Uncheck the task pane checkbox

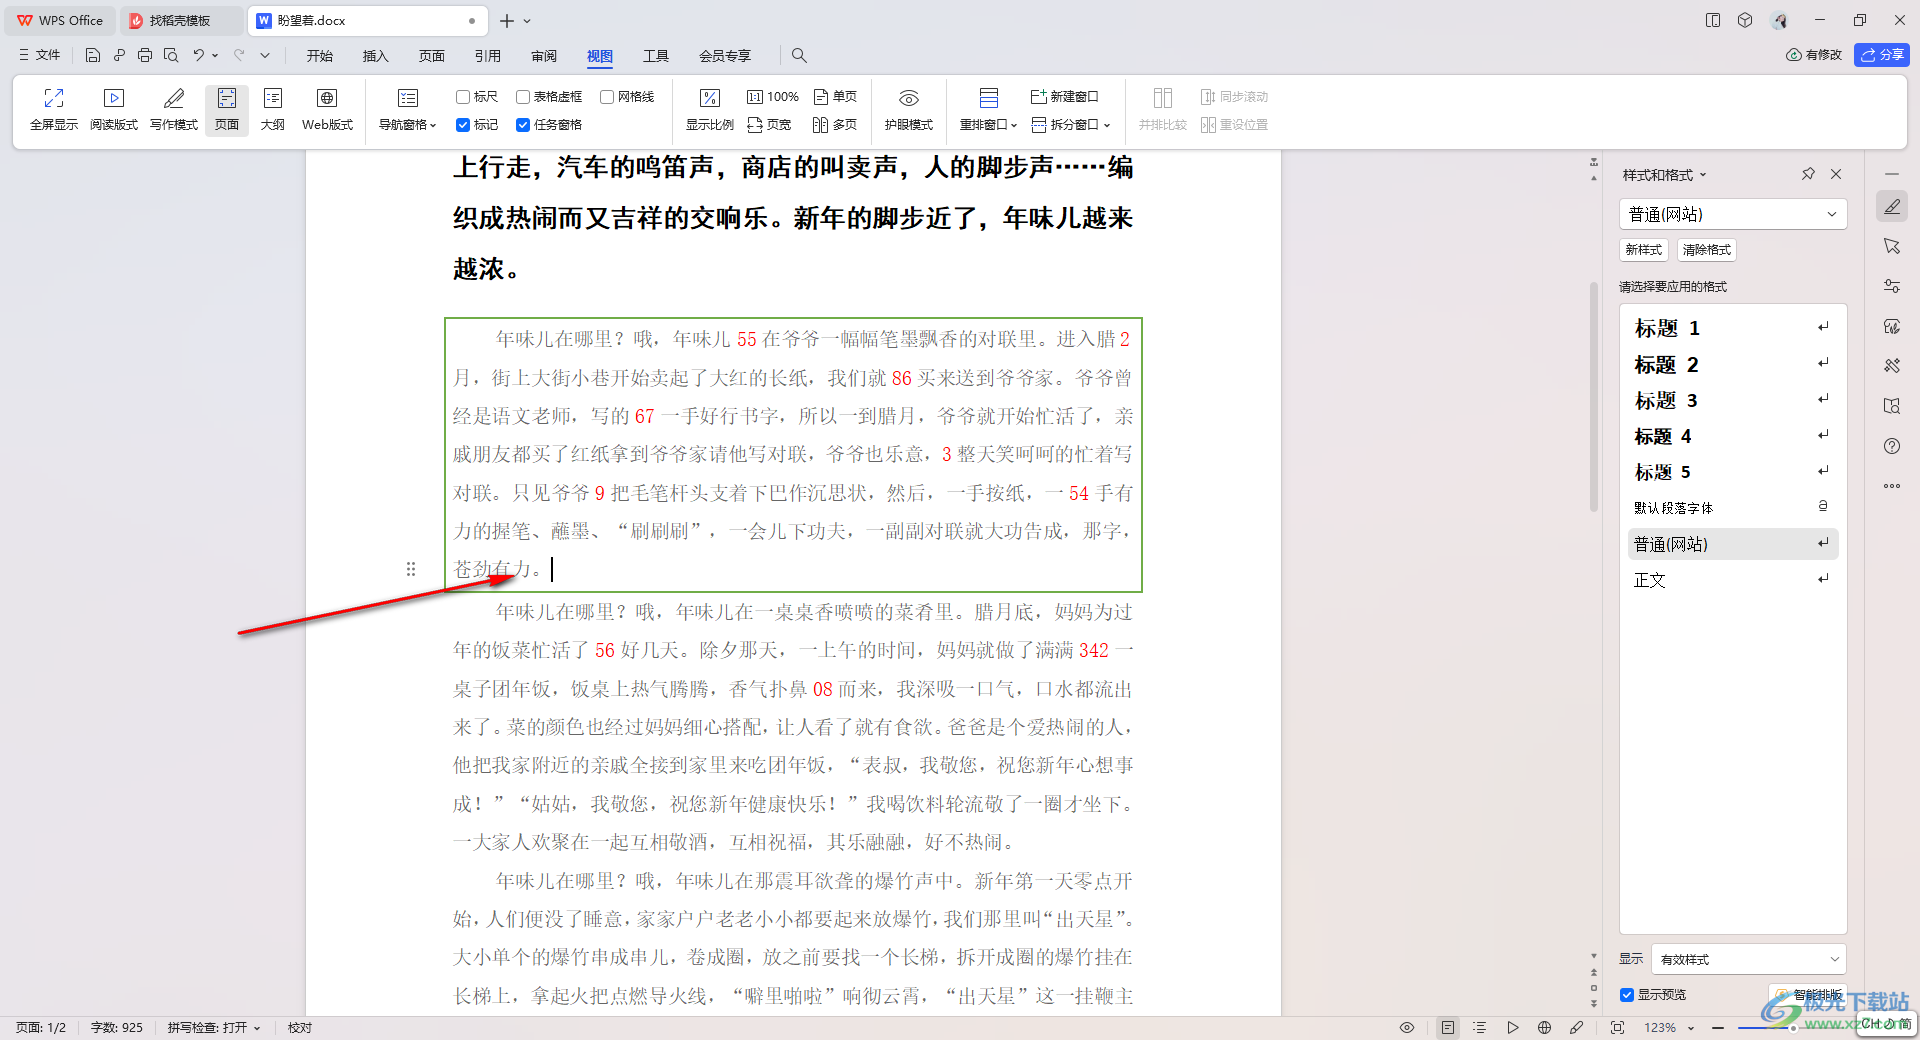click(x=523, y=125)
